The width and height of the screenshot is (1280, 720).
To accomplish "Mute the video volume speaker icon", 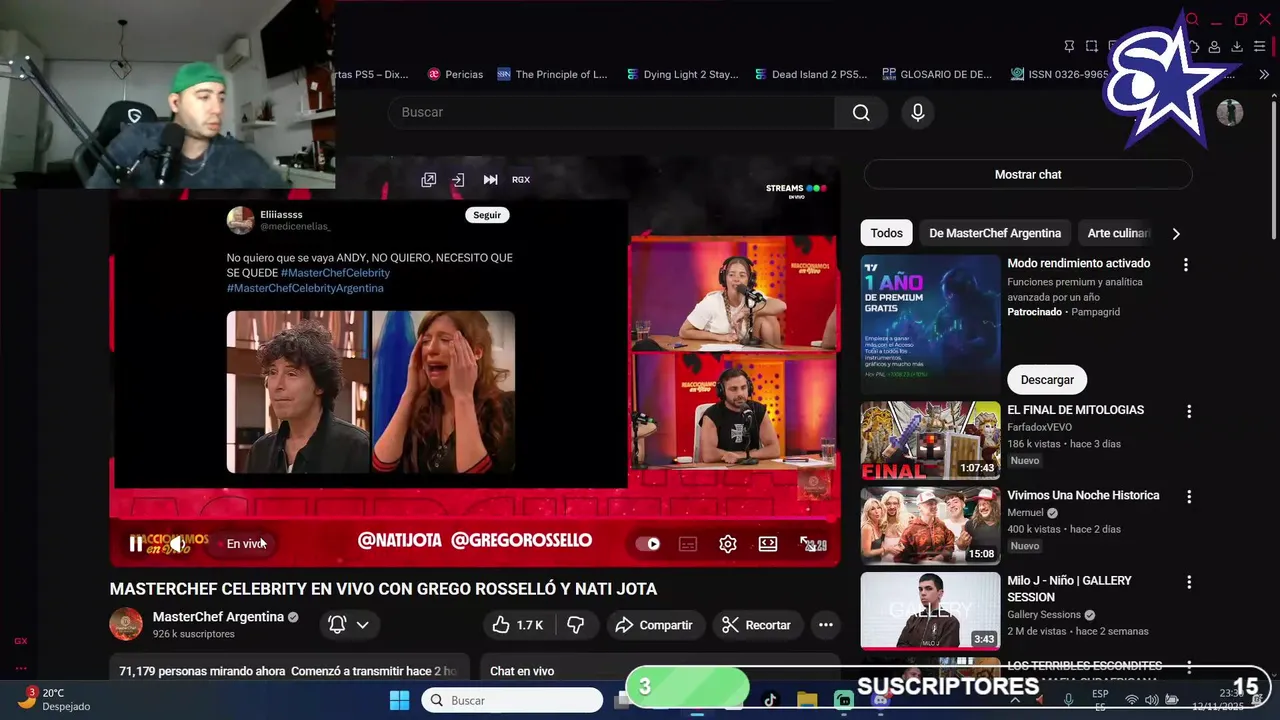I will (177, 544).
